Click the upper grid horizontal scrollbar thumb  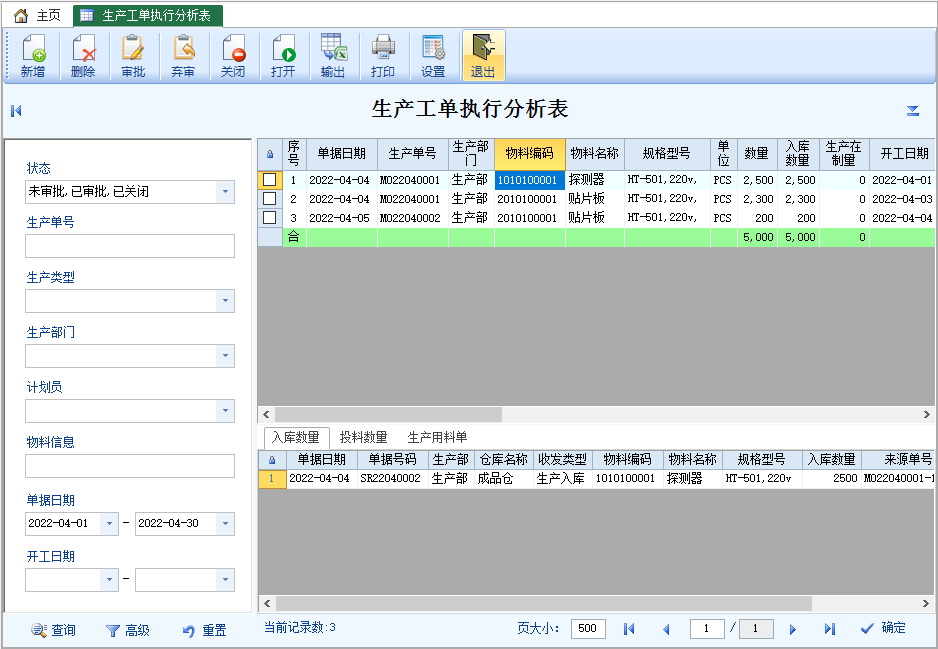coord(388,415)
